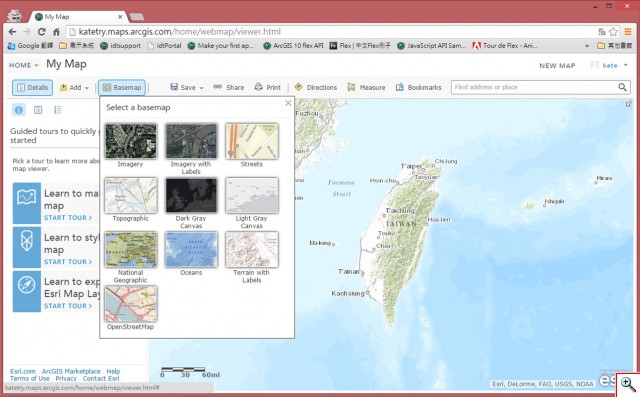The image size is (640, 397).
Task: Open the Esri.com footer link
Action: tap(23, 371)
